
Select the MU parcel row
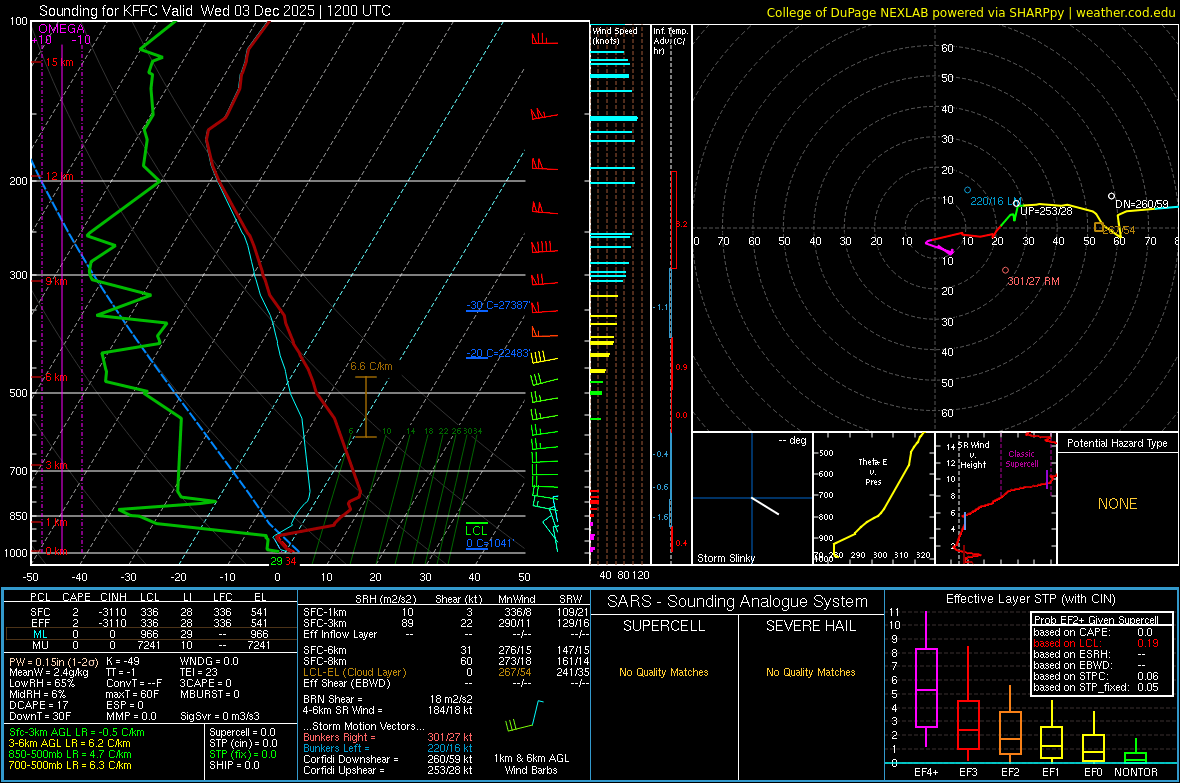[150, 644]
